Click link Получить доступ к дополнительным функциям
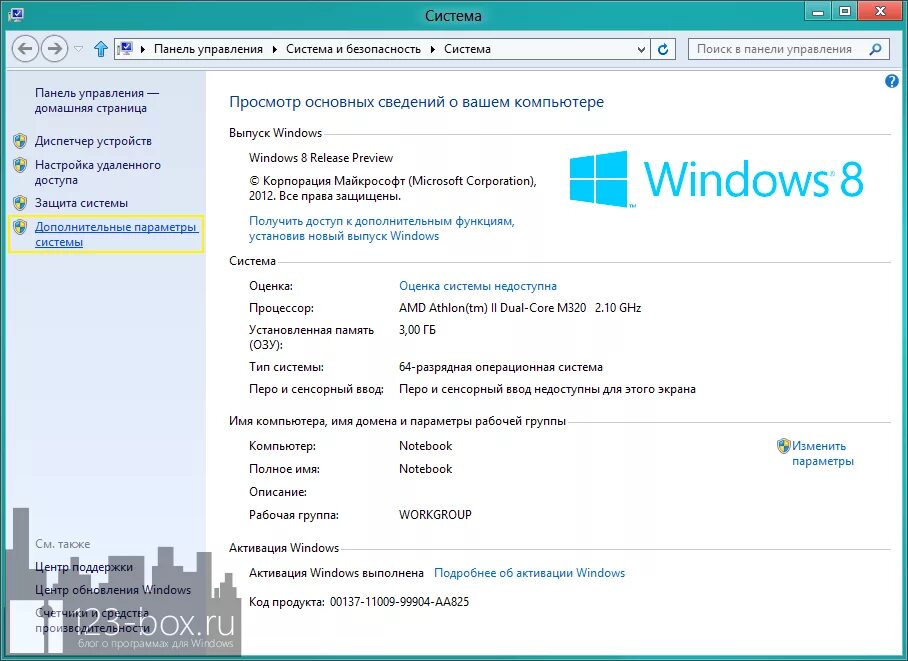 pyautogui.click(x=382, y=228)
